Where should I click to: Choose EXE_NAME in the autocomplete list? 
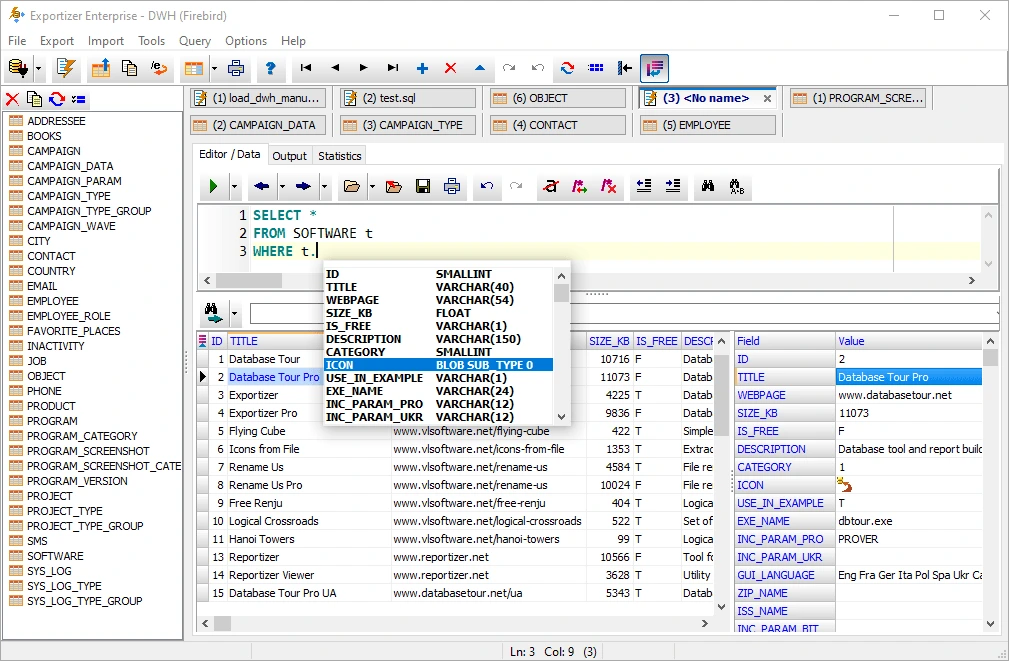[x=438, y=391]
